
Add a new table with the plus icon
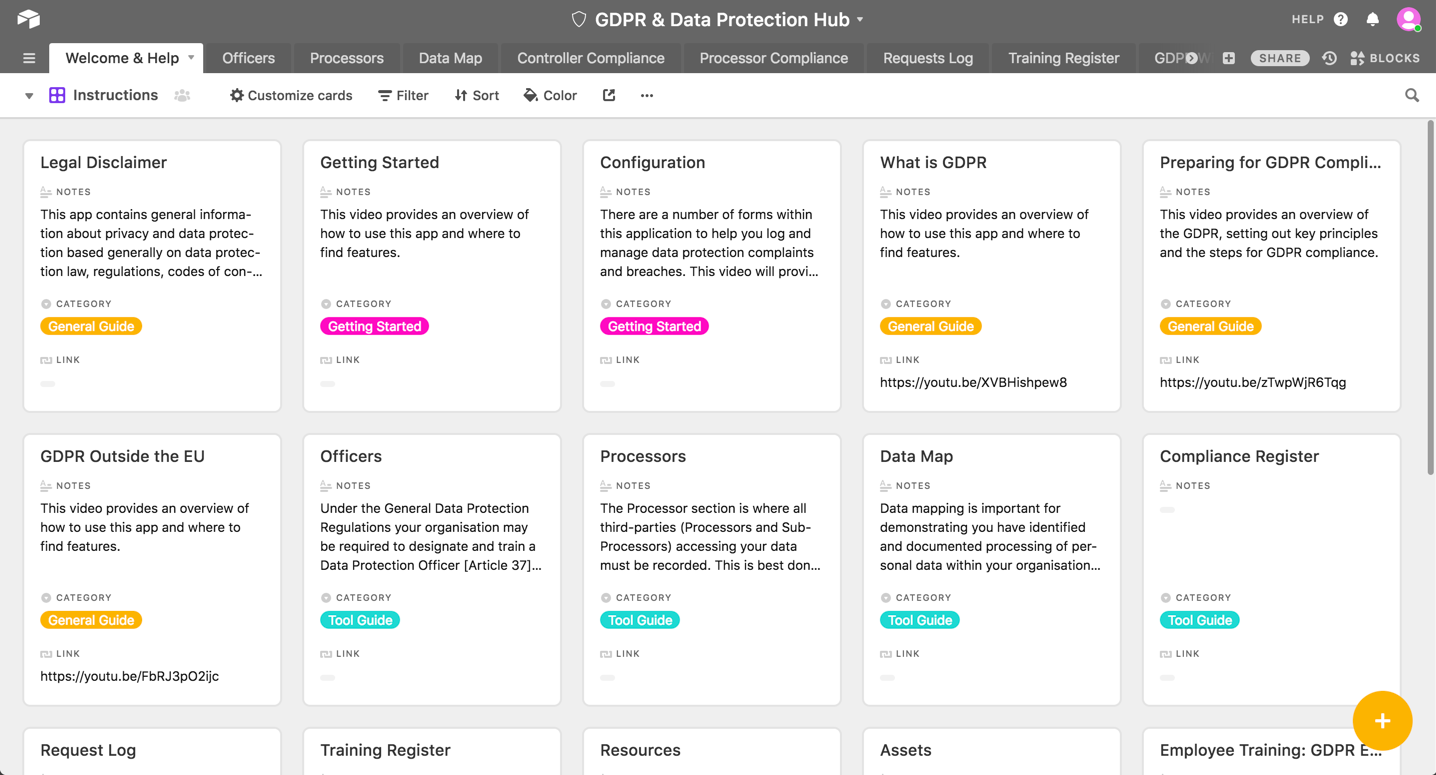[1228, 58]
